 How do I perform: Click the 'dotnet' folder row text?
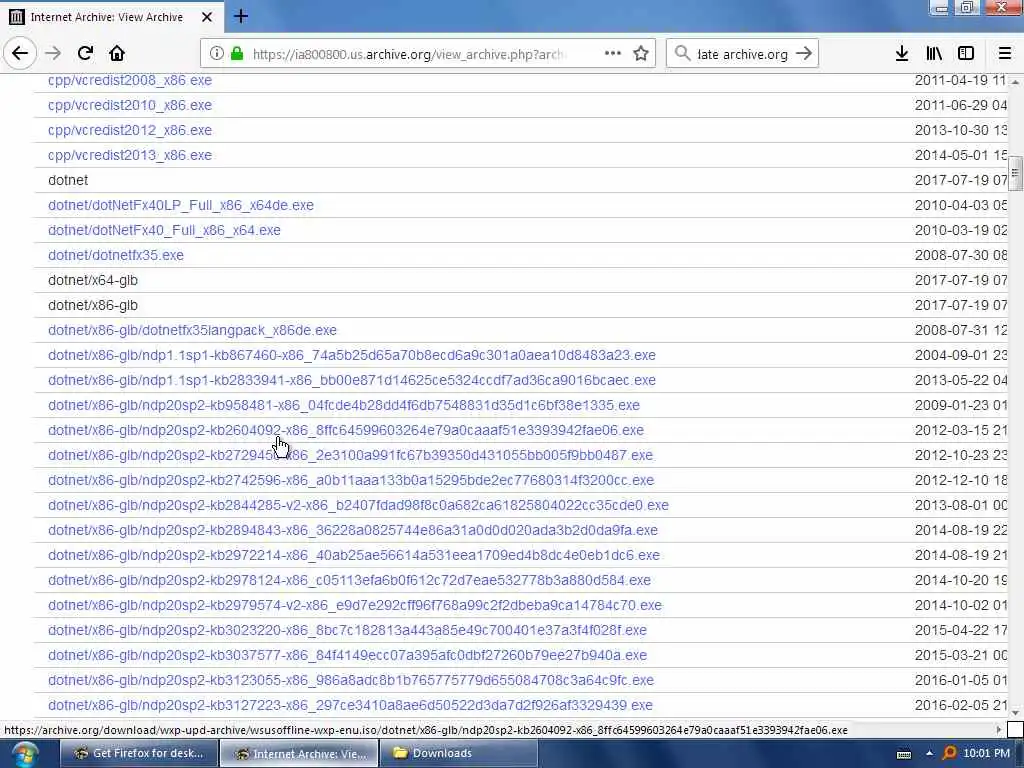click(x=68, y=180)
